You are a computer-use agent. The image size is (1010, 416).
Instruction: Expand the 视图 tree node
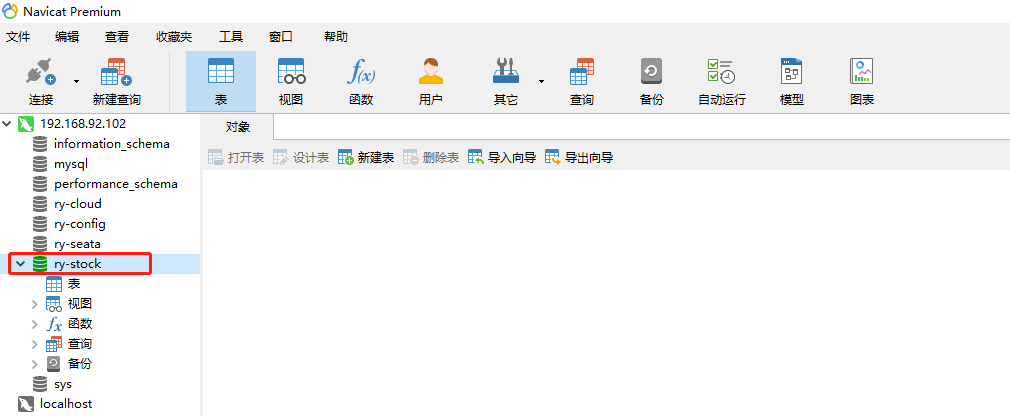[x=35, y=304]
